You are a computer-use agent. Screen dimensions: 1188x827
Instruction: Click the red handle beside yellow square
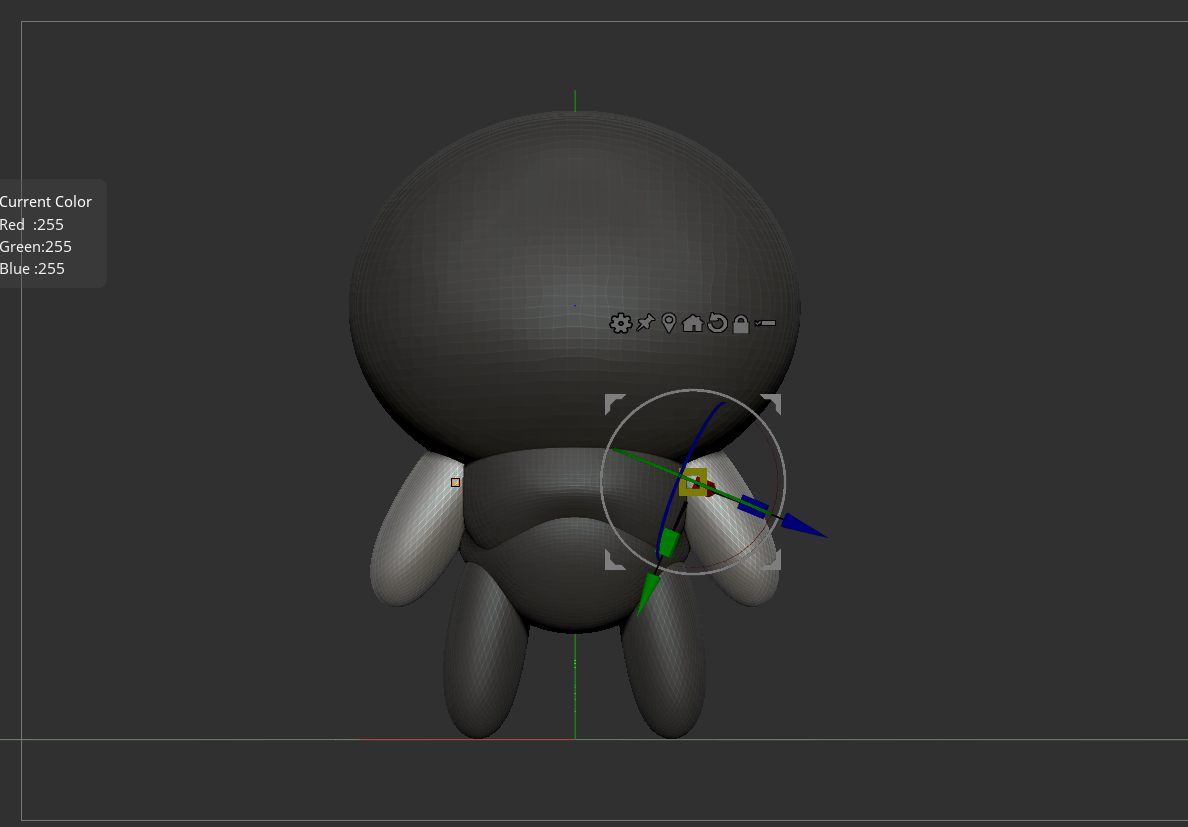click(x=709, y=489)
